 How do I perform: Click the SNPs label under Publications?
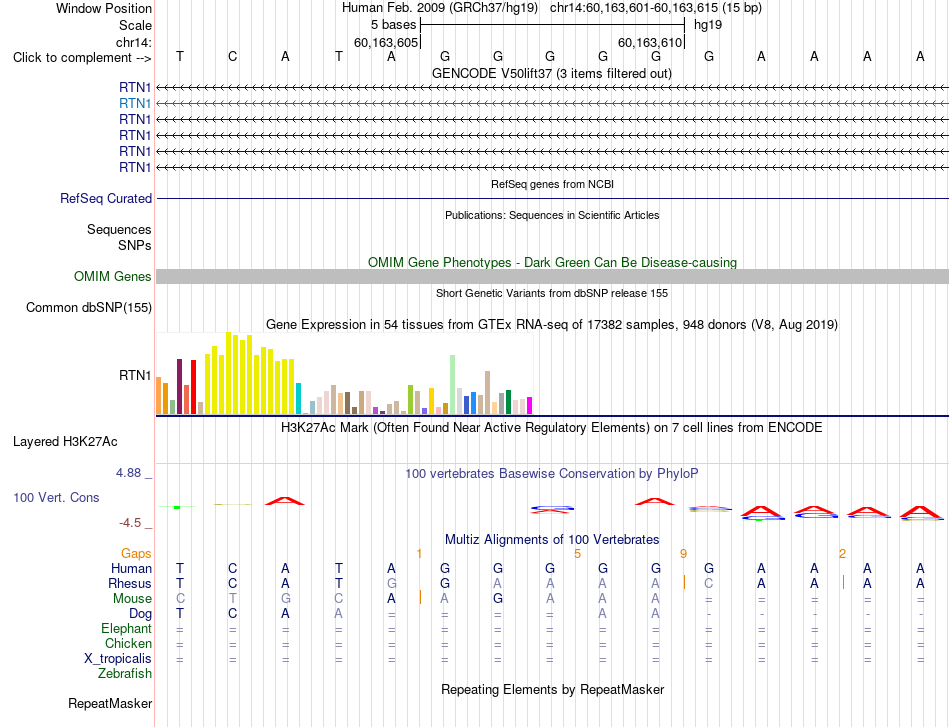coord(135,245)
